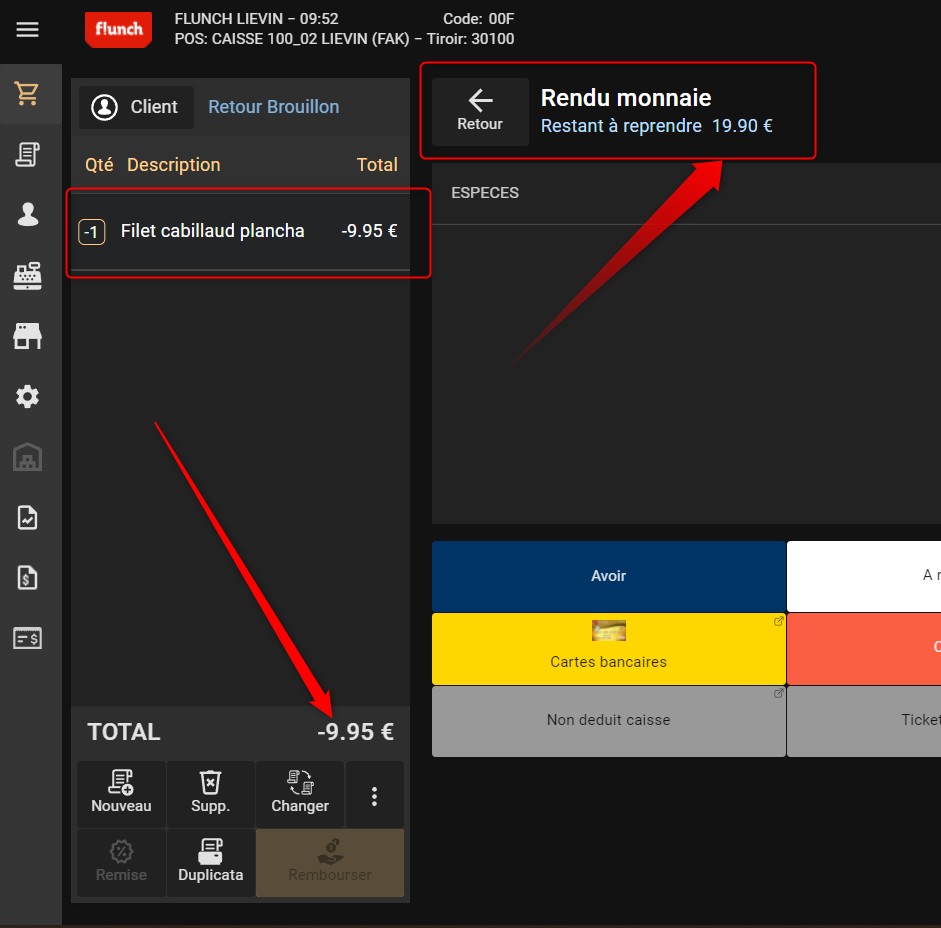Click the Flunch logo

(x=118, y=30)
